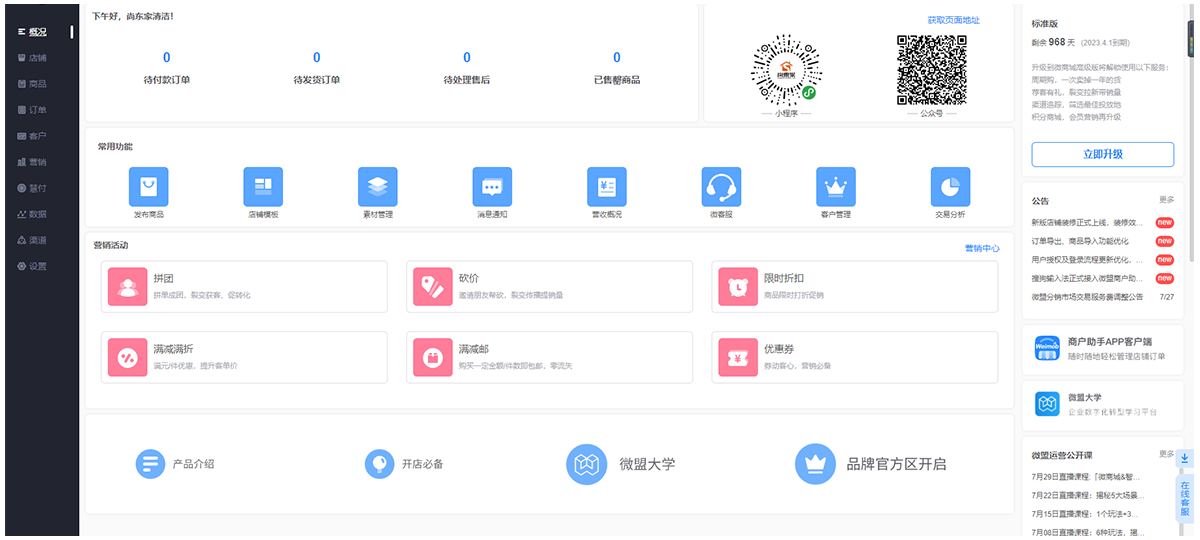
Task: Click the 店铺模板 layout icon
Action: pyautogui.click(x=263, y=187)
